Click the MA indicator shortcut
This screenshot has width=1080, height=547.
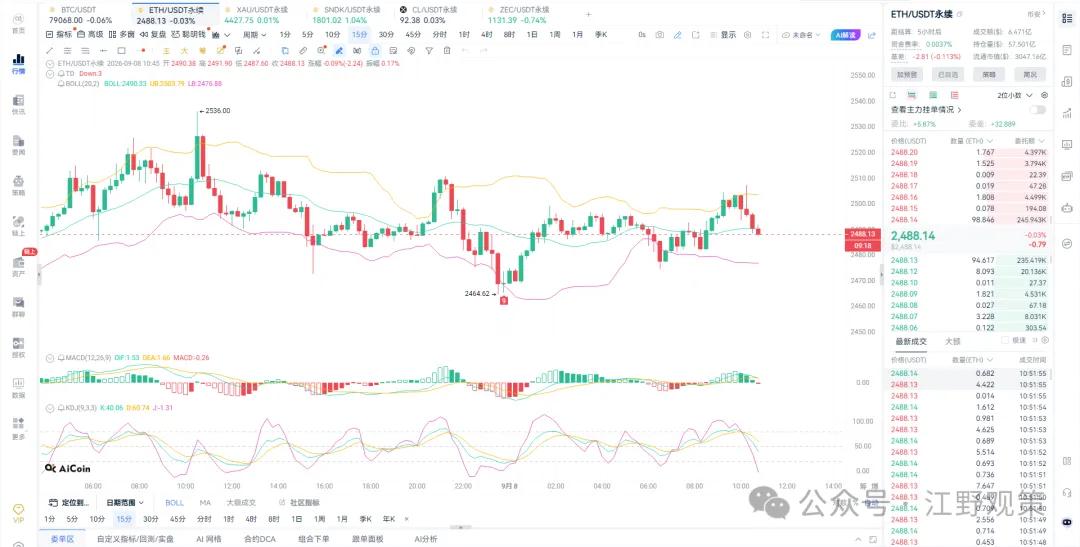tap(205, 502)
